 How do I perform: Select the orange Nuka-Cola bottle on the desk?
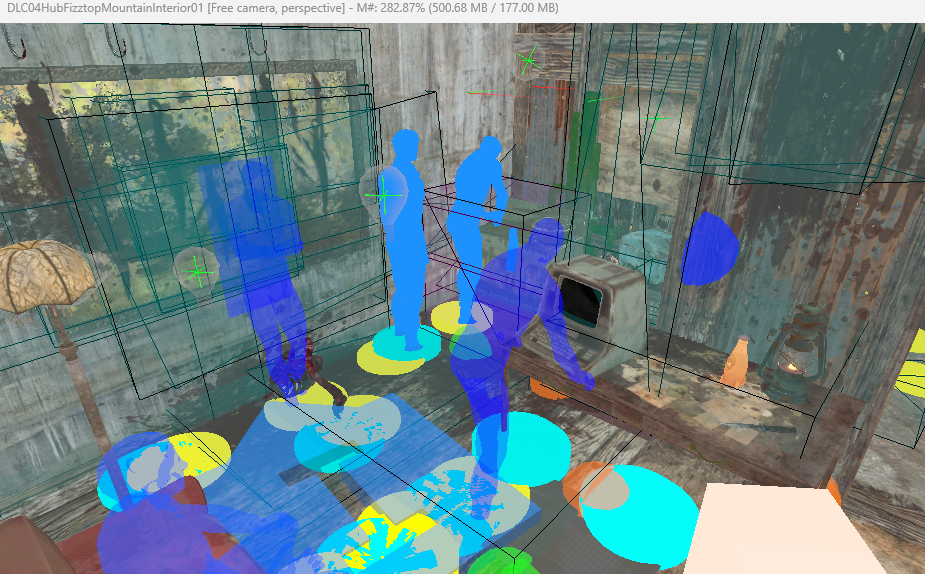click(736, 361)
